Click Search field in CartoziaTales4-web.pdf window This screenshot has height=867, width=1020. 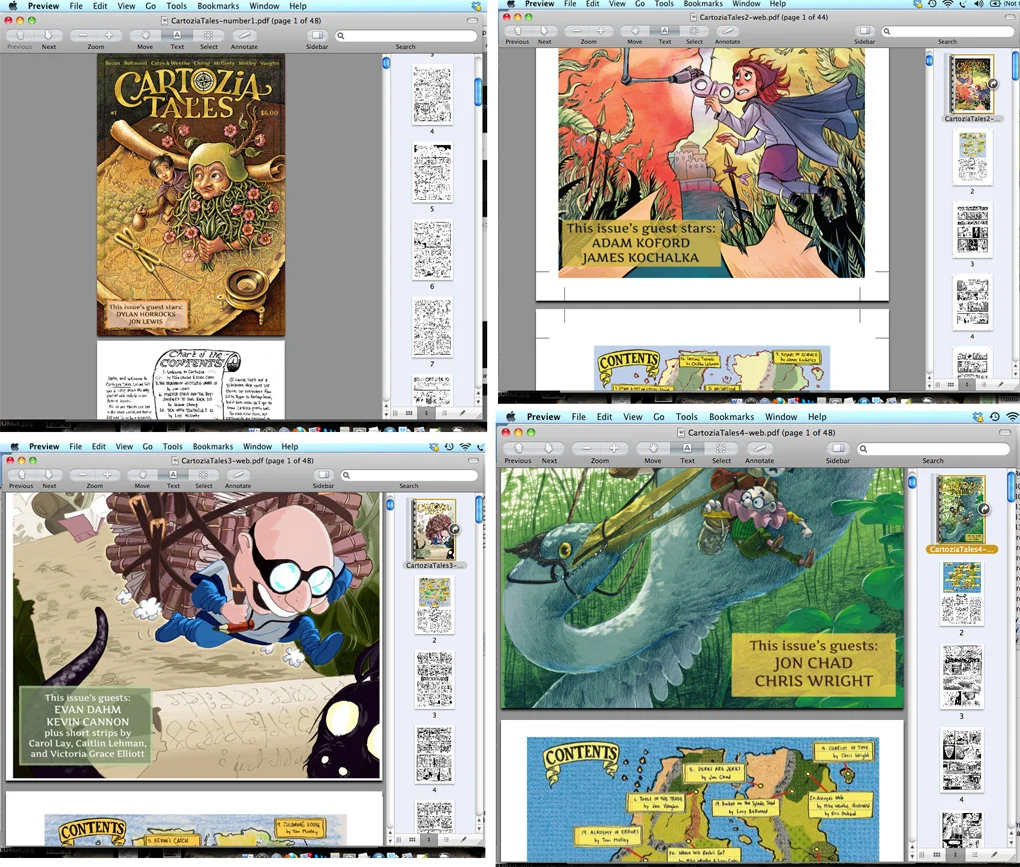(933, 449)
